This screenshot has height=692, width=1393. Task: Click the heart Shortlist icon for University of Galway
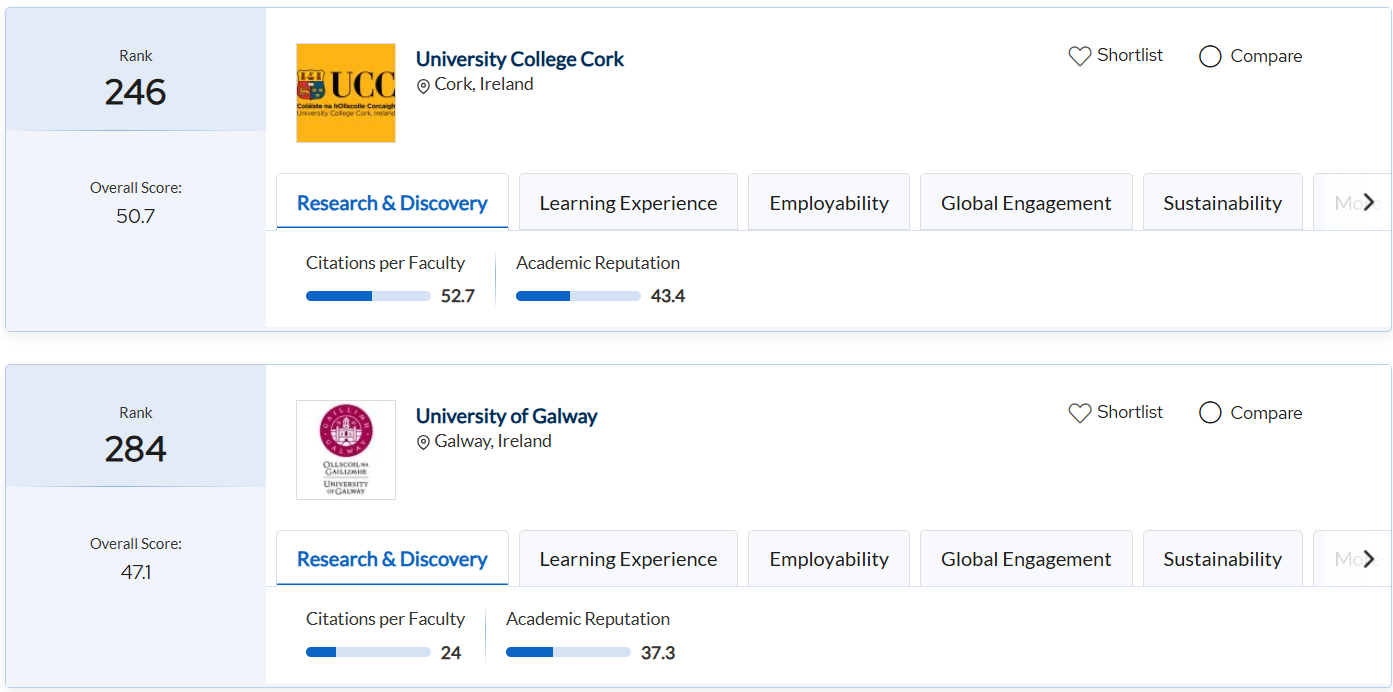[1079, 413]
